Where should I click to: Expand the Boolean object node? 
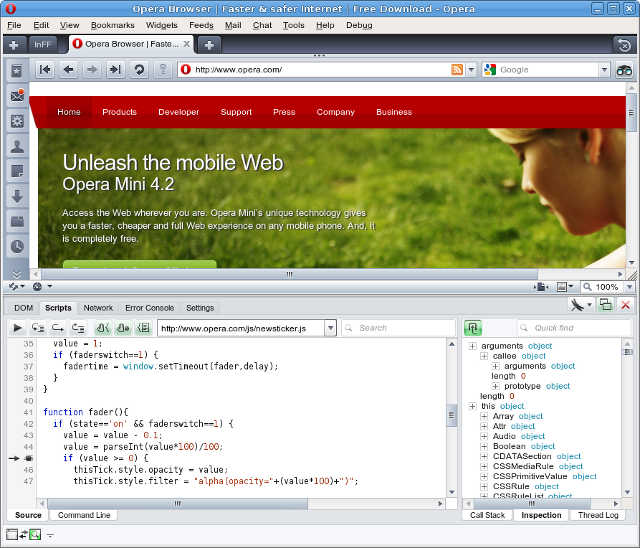tap(484, 446)
